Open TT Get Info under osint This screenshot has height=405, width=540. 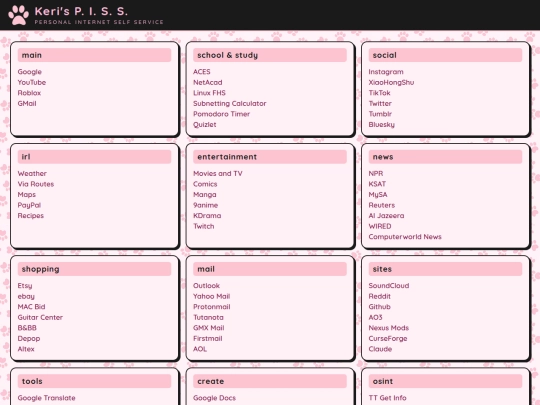click(387, 398)
